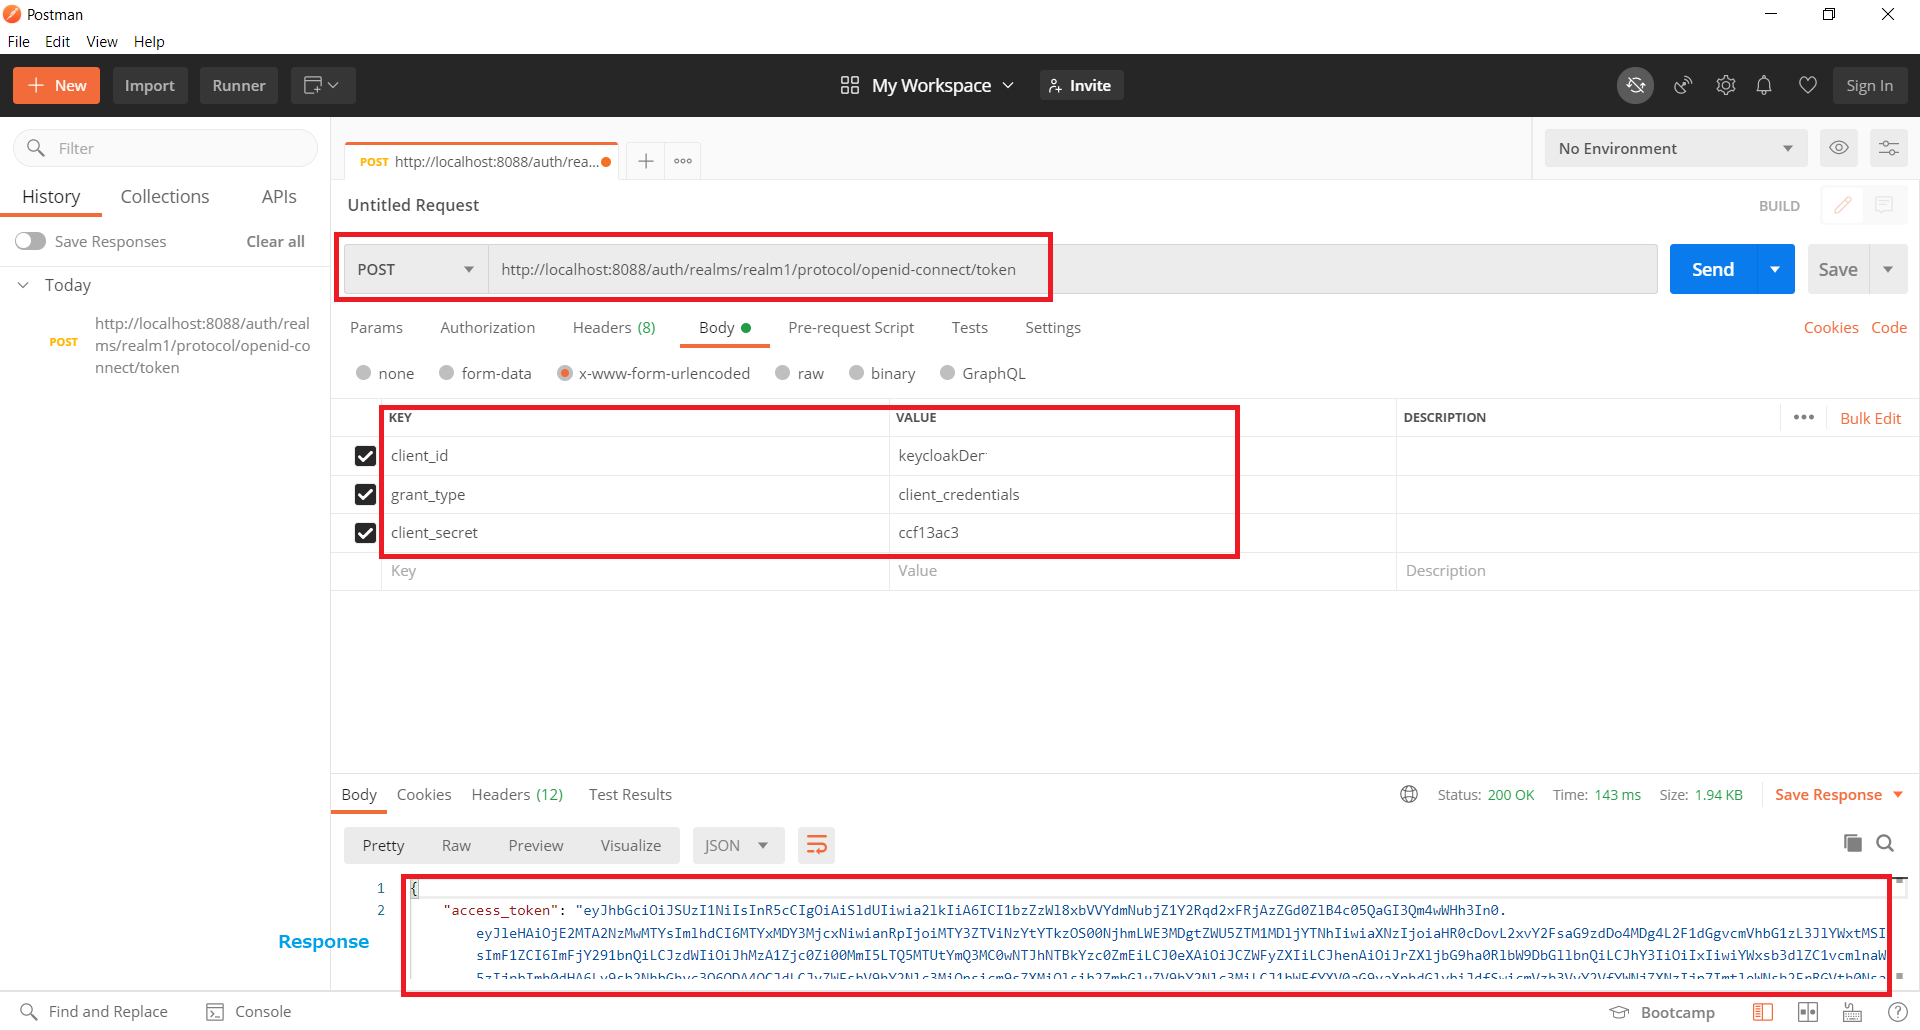Collapse the Today history group
This screenshot has width=1920, height=1030.
point(23,285)
